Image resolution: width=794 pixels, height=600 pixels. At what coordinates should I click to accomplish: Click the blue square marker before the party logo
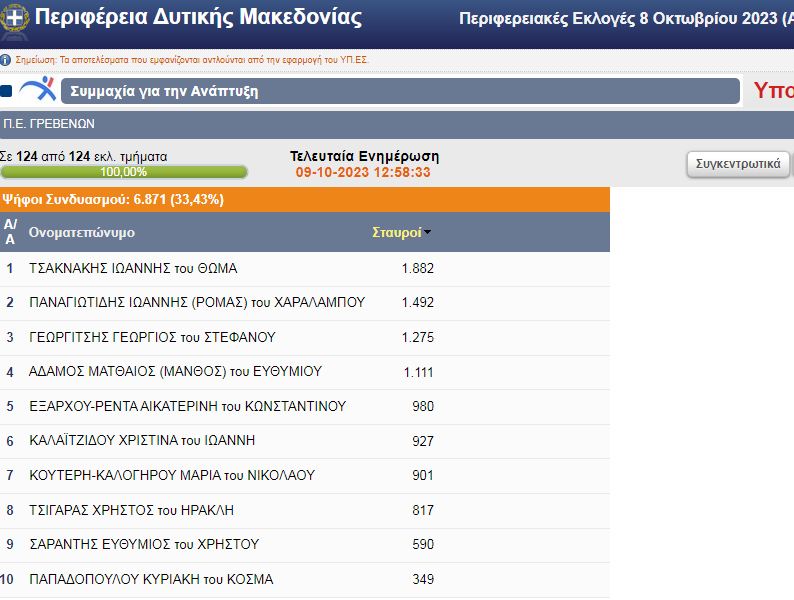pos(6,91)
